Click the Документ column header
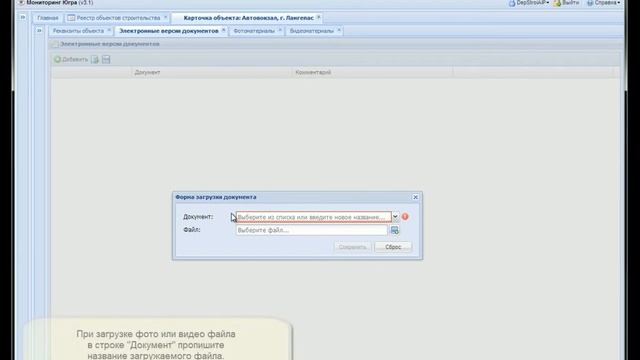The image size is (640, 360). (212, 72)
